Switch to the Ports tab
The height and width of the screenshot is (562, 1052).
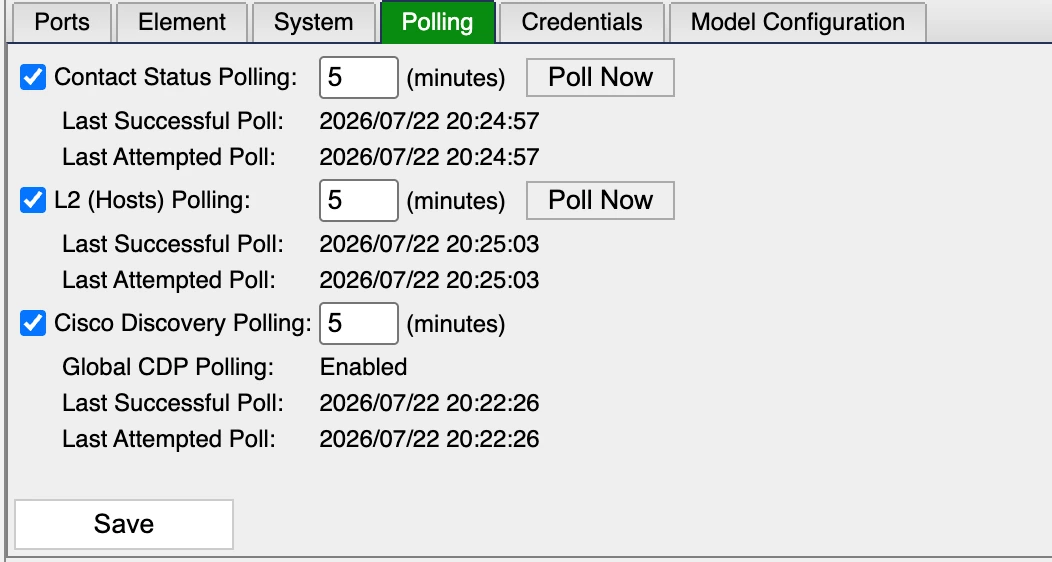coord(62,22)
